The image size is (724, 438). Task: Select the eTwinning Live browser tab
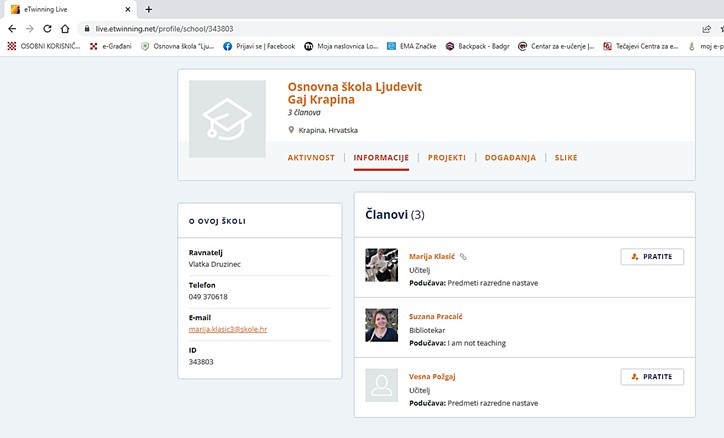(x=70, y=9)
